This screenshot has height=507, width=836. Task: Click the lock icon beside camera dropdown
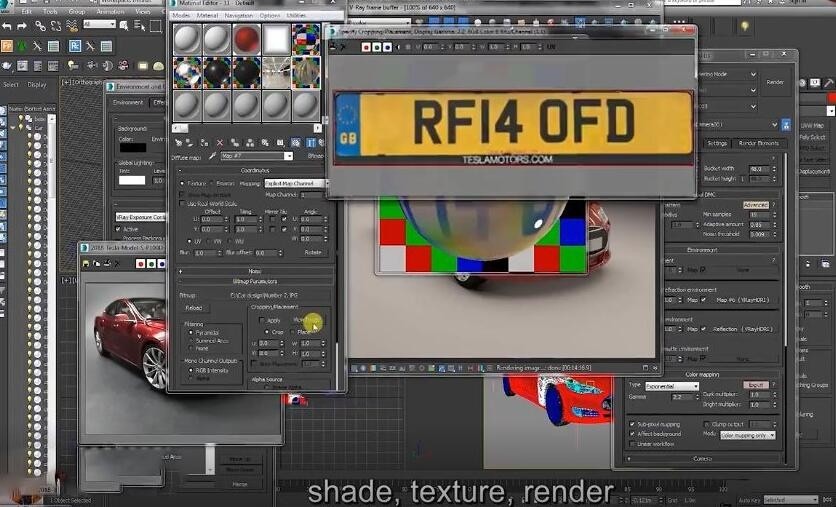coord(786,125)
